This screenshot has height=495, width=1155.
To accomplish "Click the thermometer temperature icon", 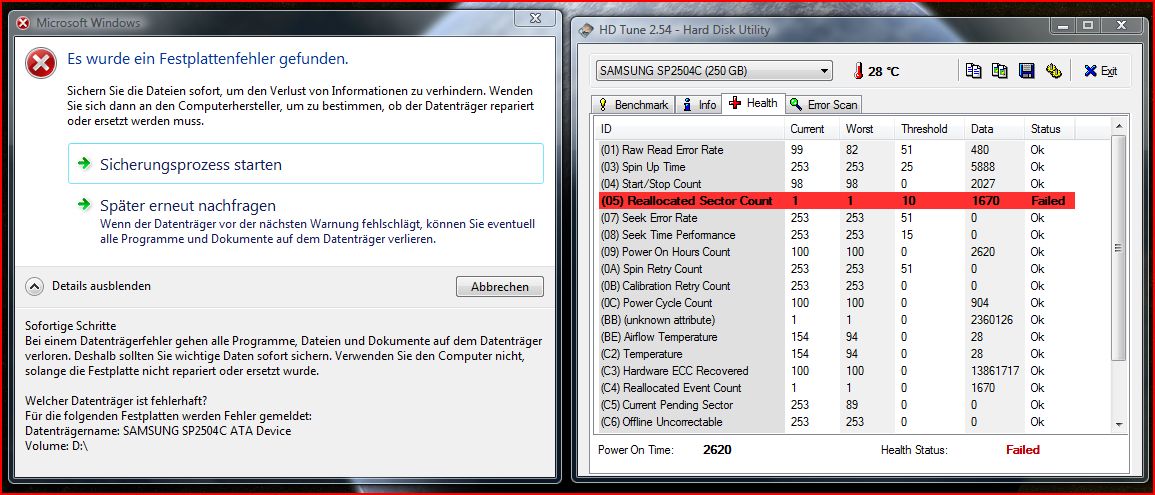I will click(858, 71).
